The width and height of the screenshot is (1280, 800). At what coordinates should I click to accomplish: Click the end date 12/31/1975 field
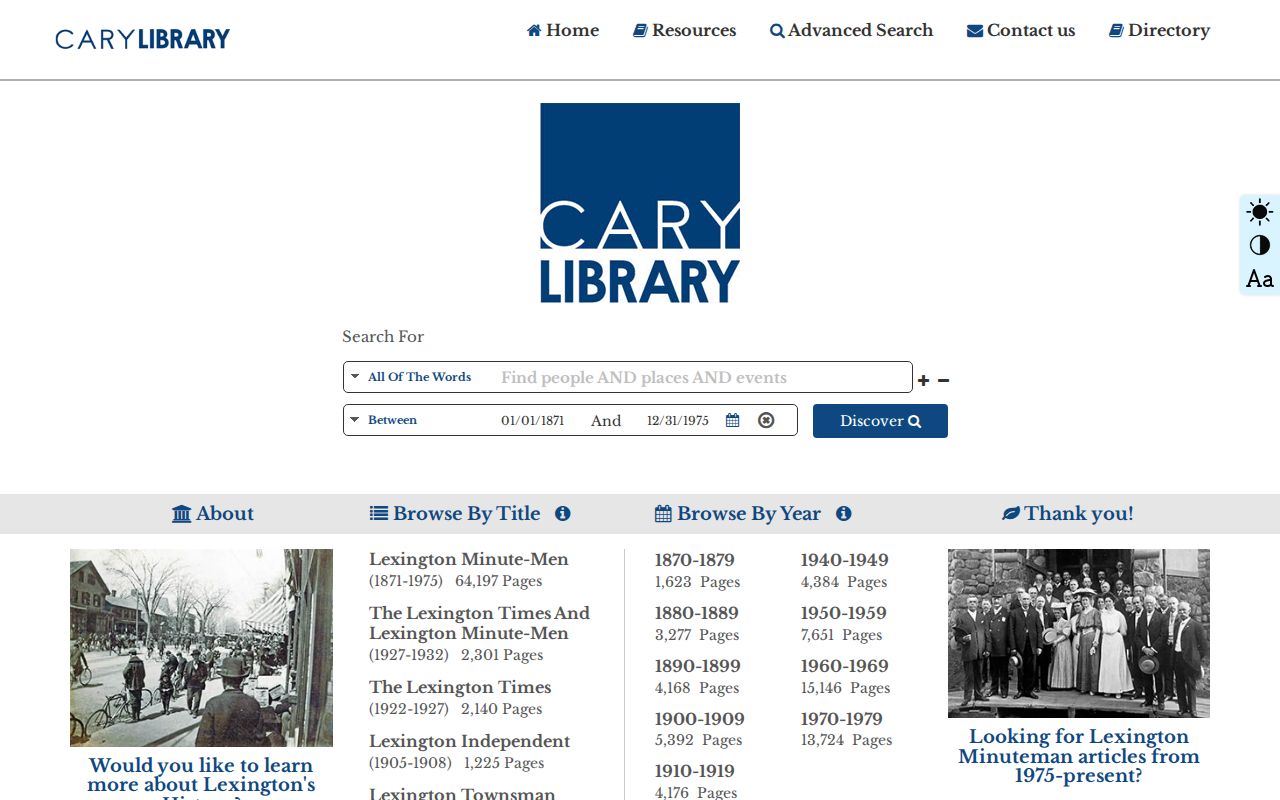click(x=678, y=421)
